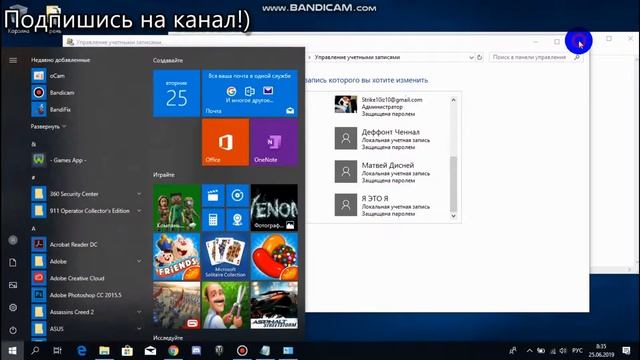
Task: Open Microsoft Solitaire Collection tile
Action: tap(225, 257)
